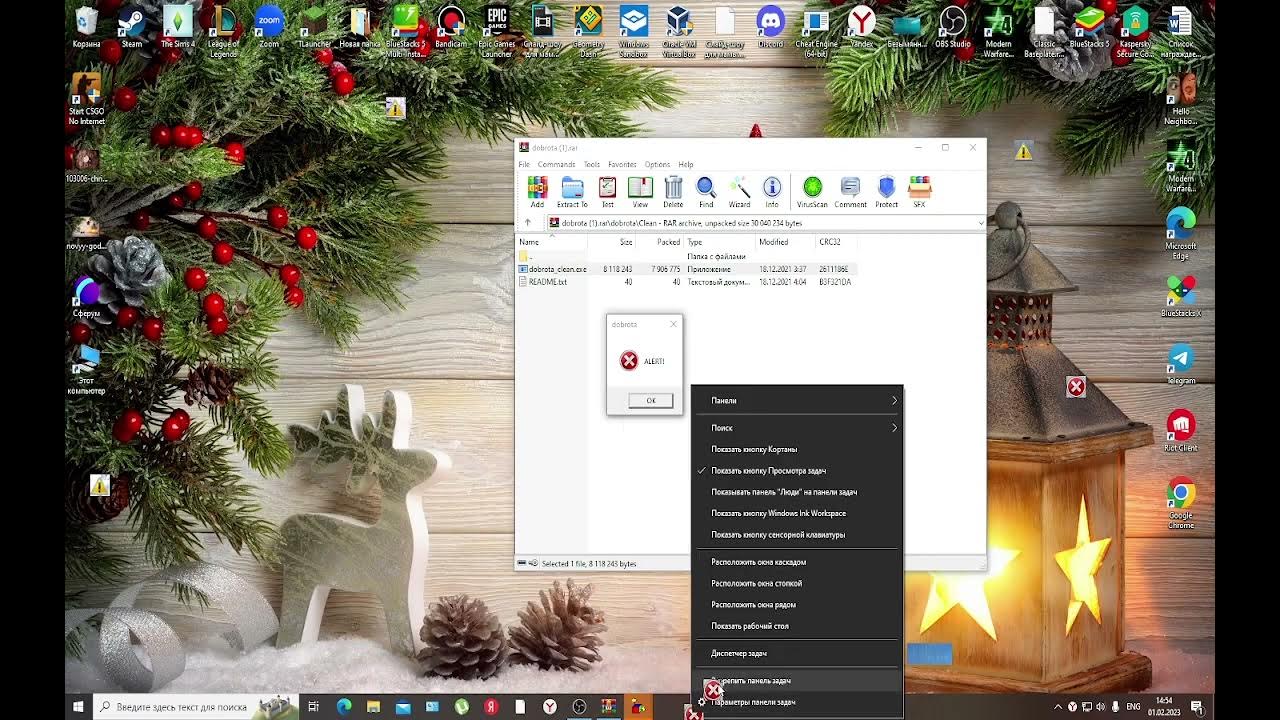Select the Microsoft Edge desktop icon
This screenshot has width=1280, height=720.
tap(1180, 233)
